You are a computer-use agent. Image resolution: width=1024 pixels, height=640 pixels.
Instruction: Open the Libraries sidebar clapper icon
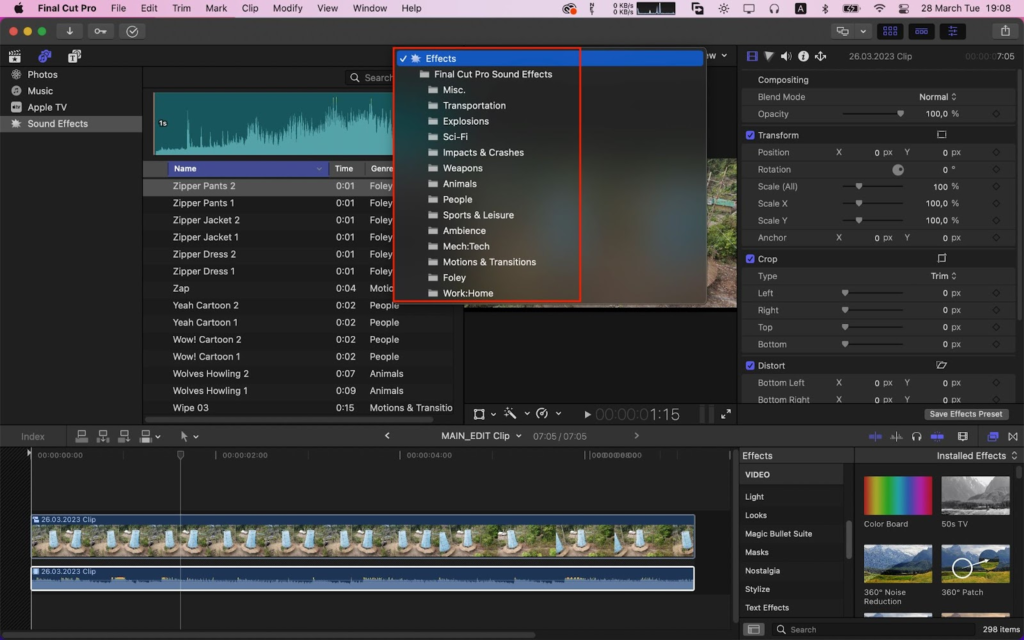[x=14, y=56]
